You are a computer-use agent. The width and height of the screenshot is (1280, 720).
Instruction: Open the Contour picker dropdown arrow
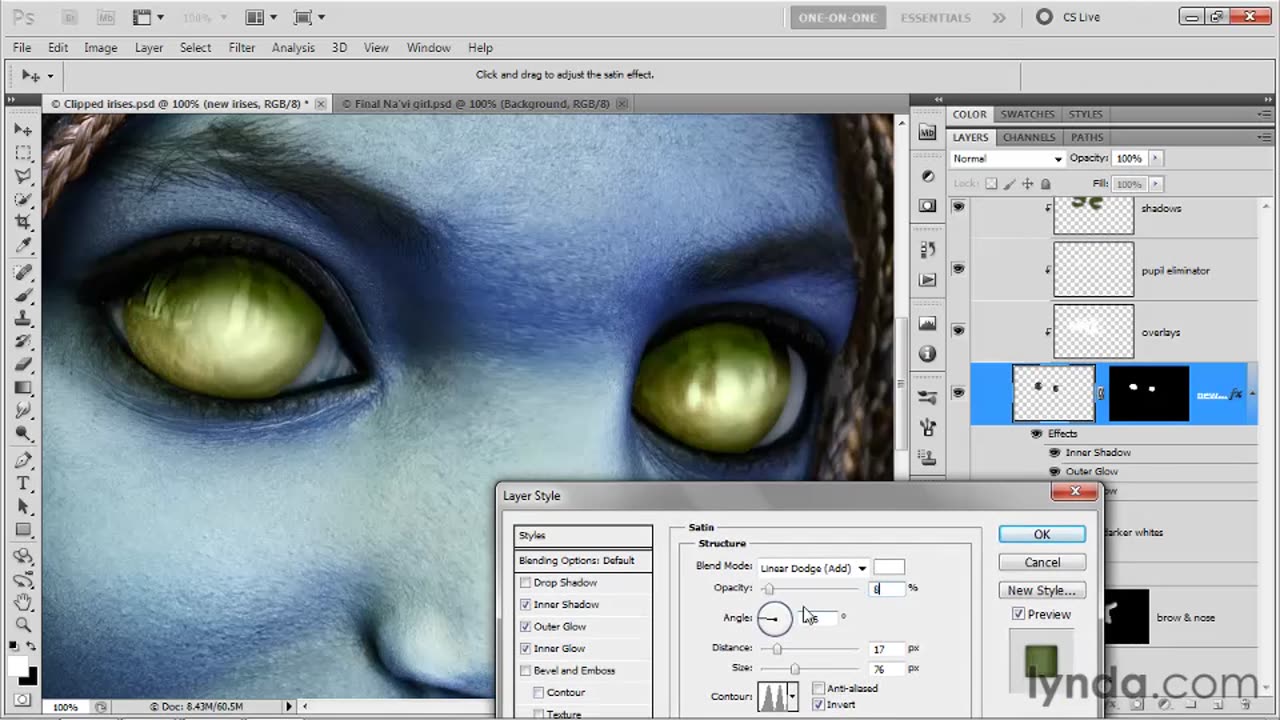coord(792,696)
